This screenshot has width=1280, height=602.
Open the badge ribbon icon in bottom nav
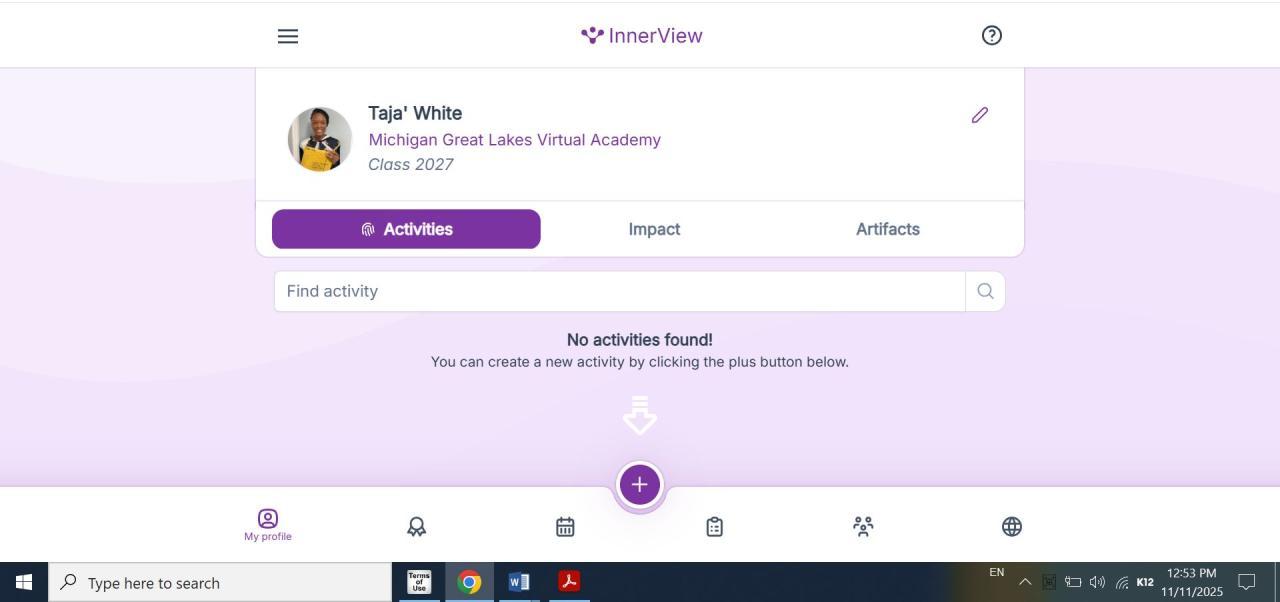(x=417, y=527)
